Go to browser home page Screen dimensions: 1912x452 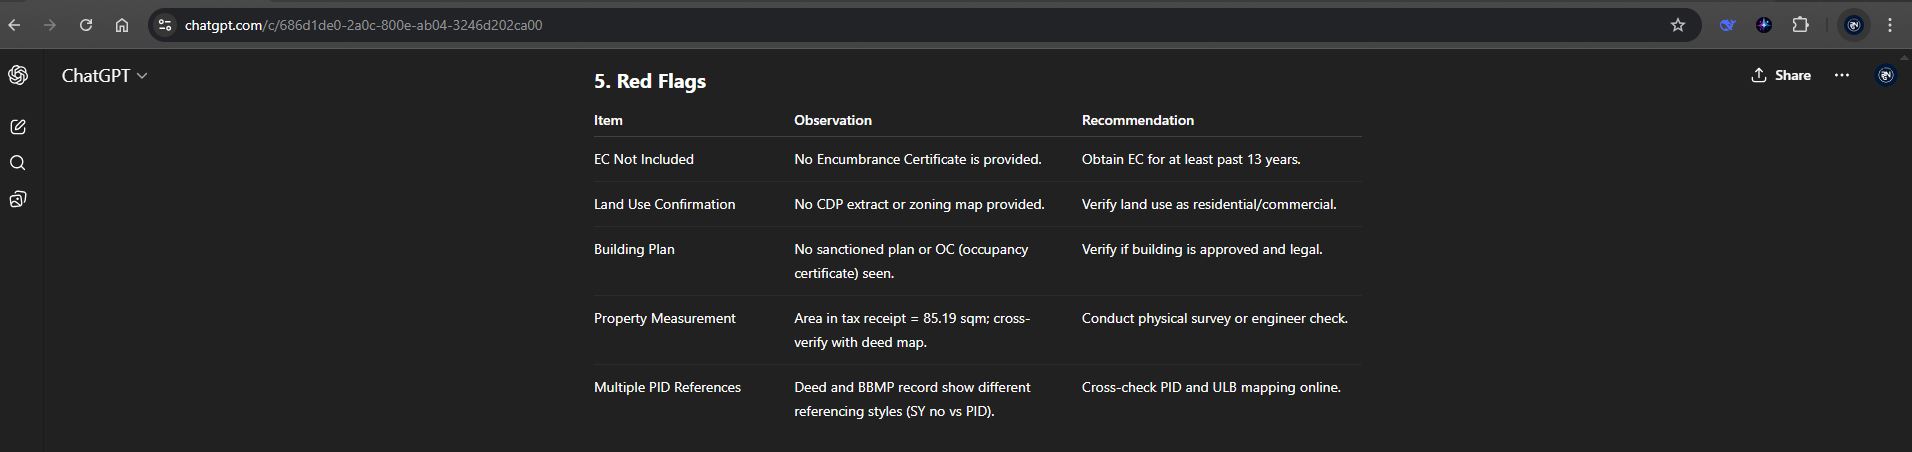(x=122, y=25)
